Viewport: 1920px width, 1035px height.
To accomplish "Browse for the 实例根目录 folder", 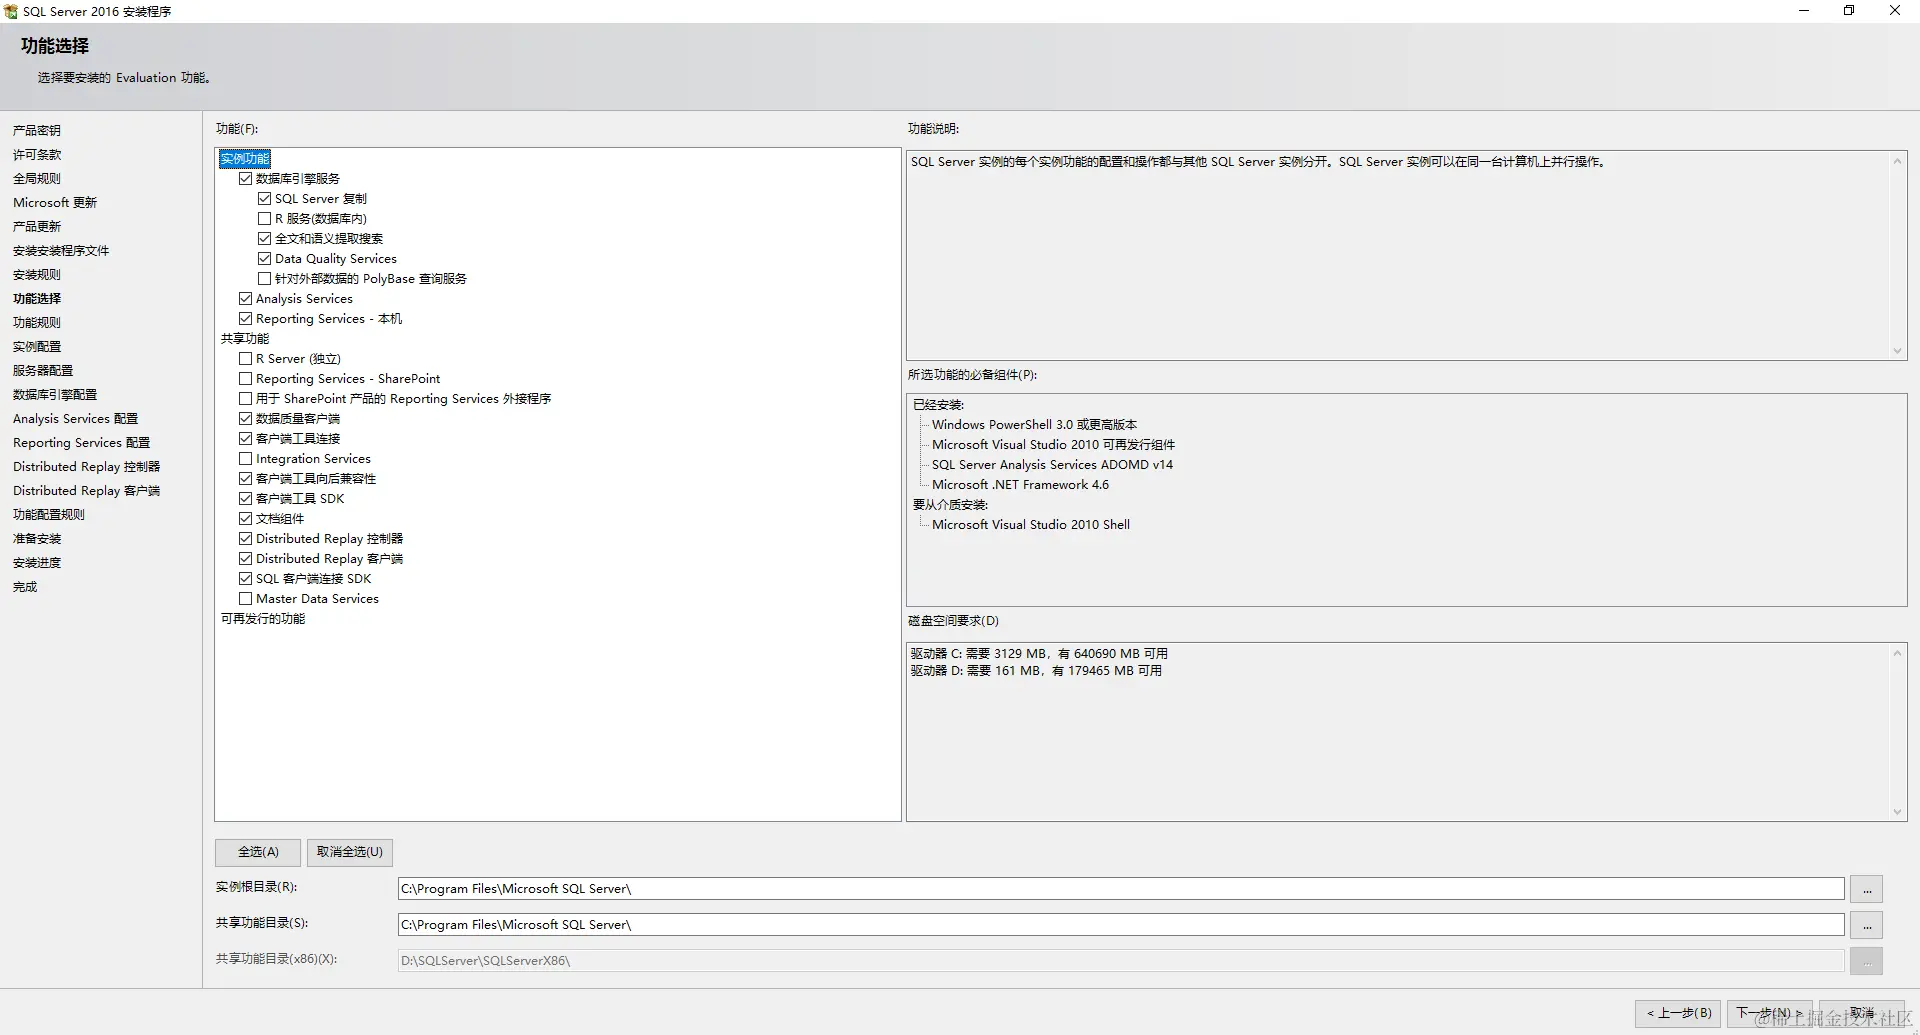I will click(x=1867, y=889).
